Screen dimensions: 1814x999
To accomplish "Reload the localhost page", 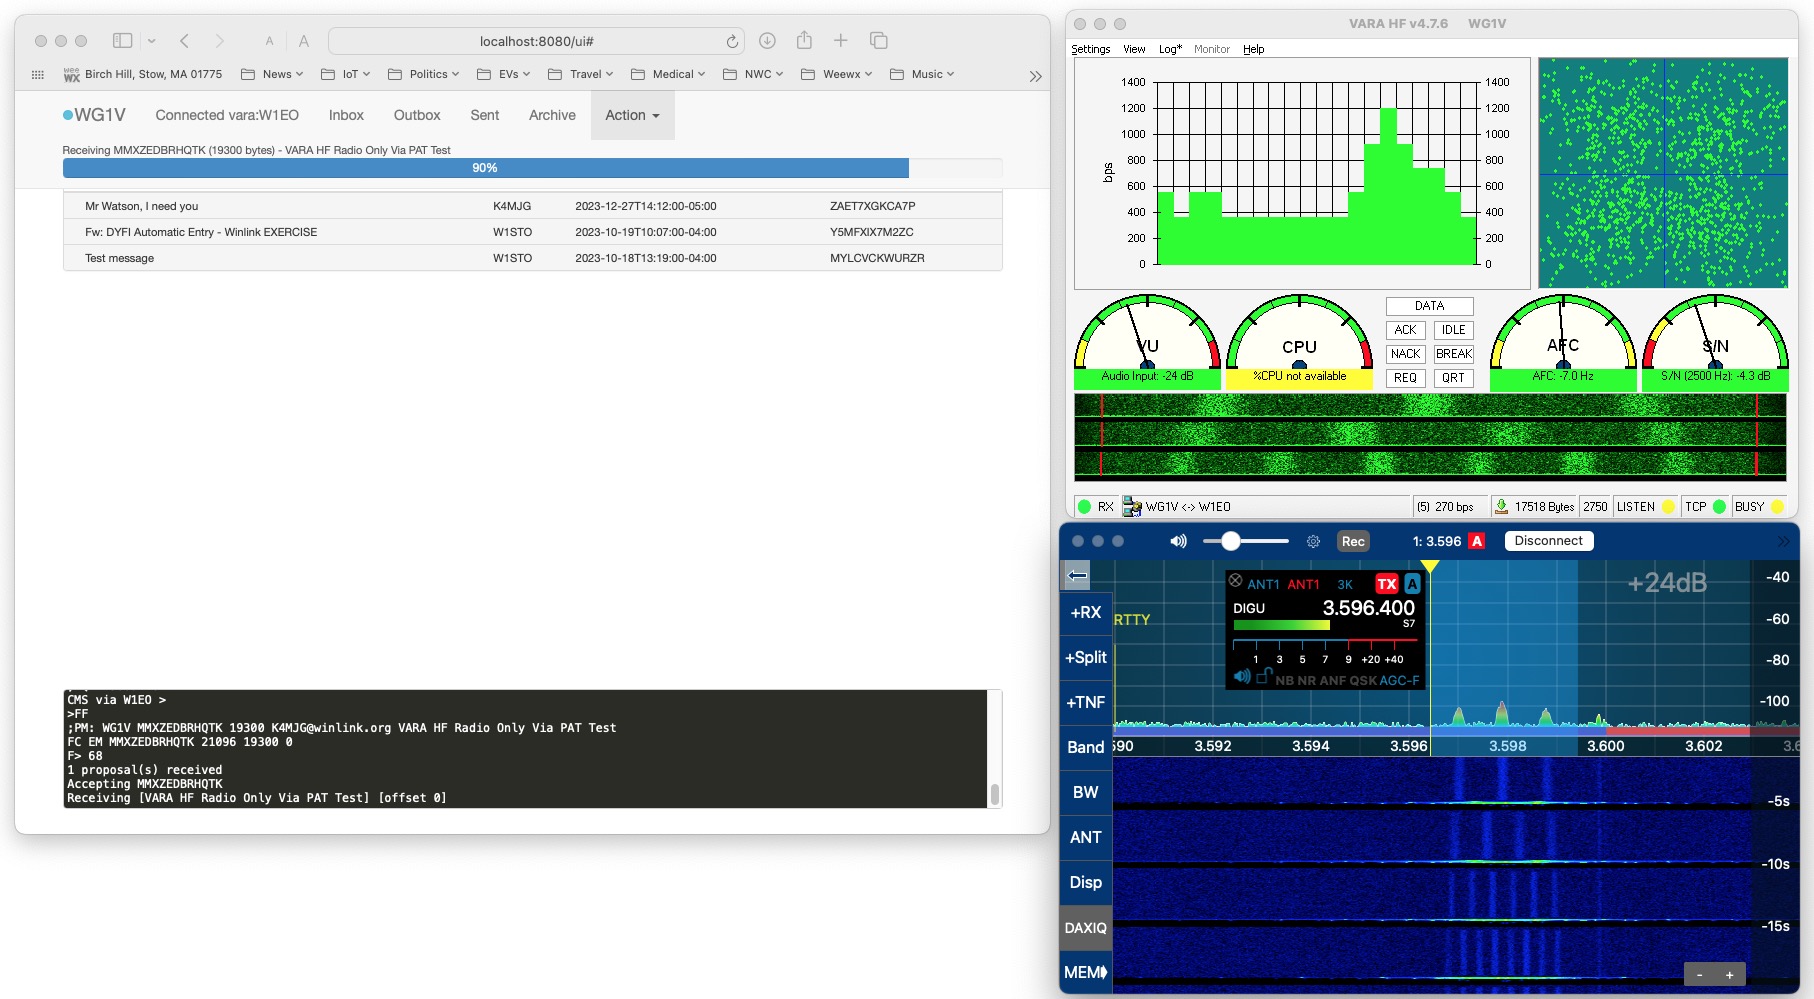I will (732, 41).
